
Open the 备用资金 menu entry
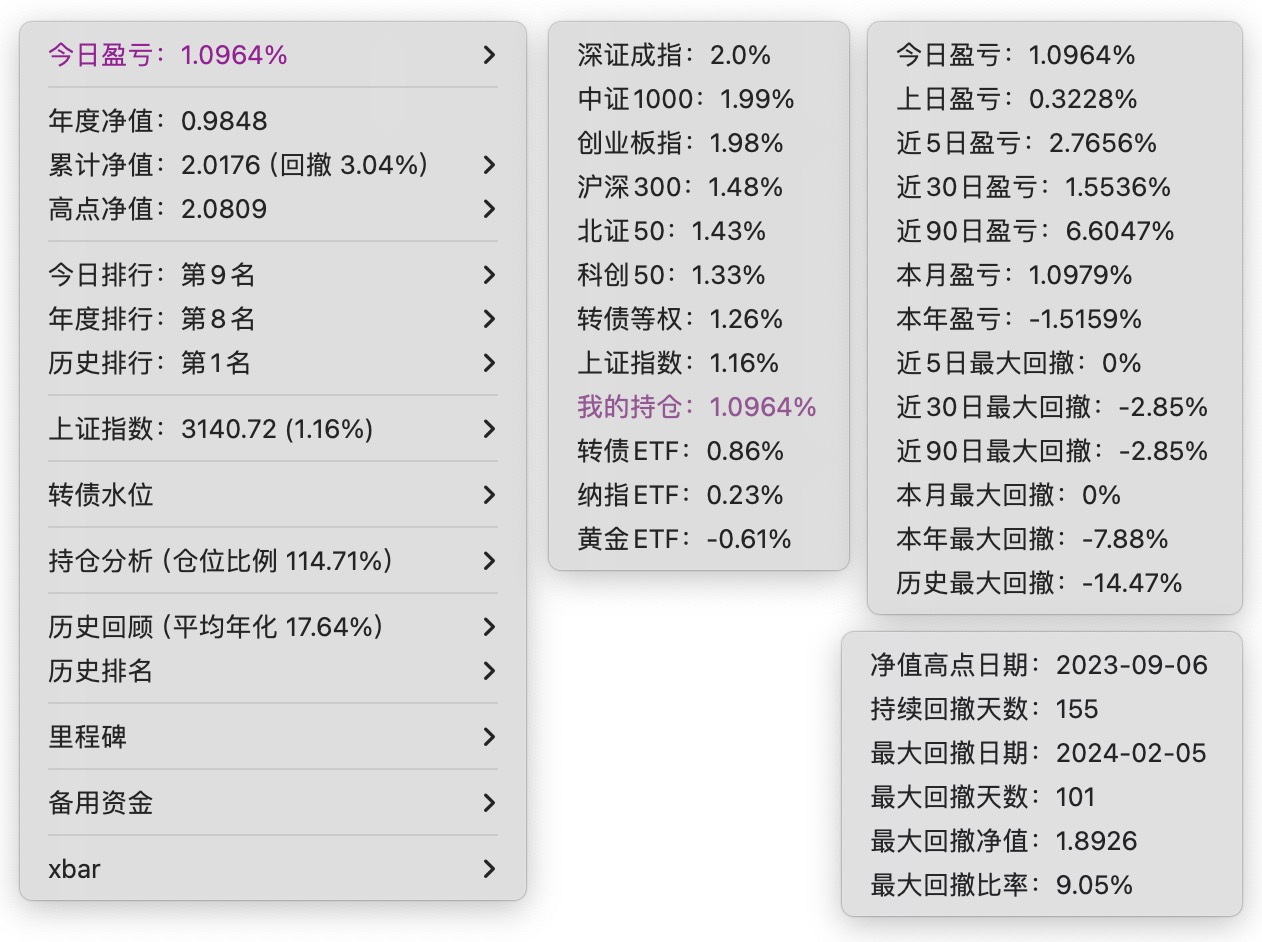point(101,803)
